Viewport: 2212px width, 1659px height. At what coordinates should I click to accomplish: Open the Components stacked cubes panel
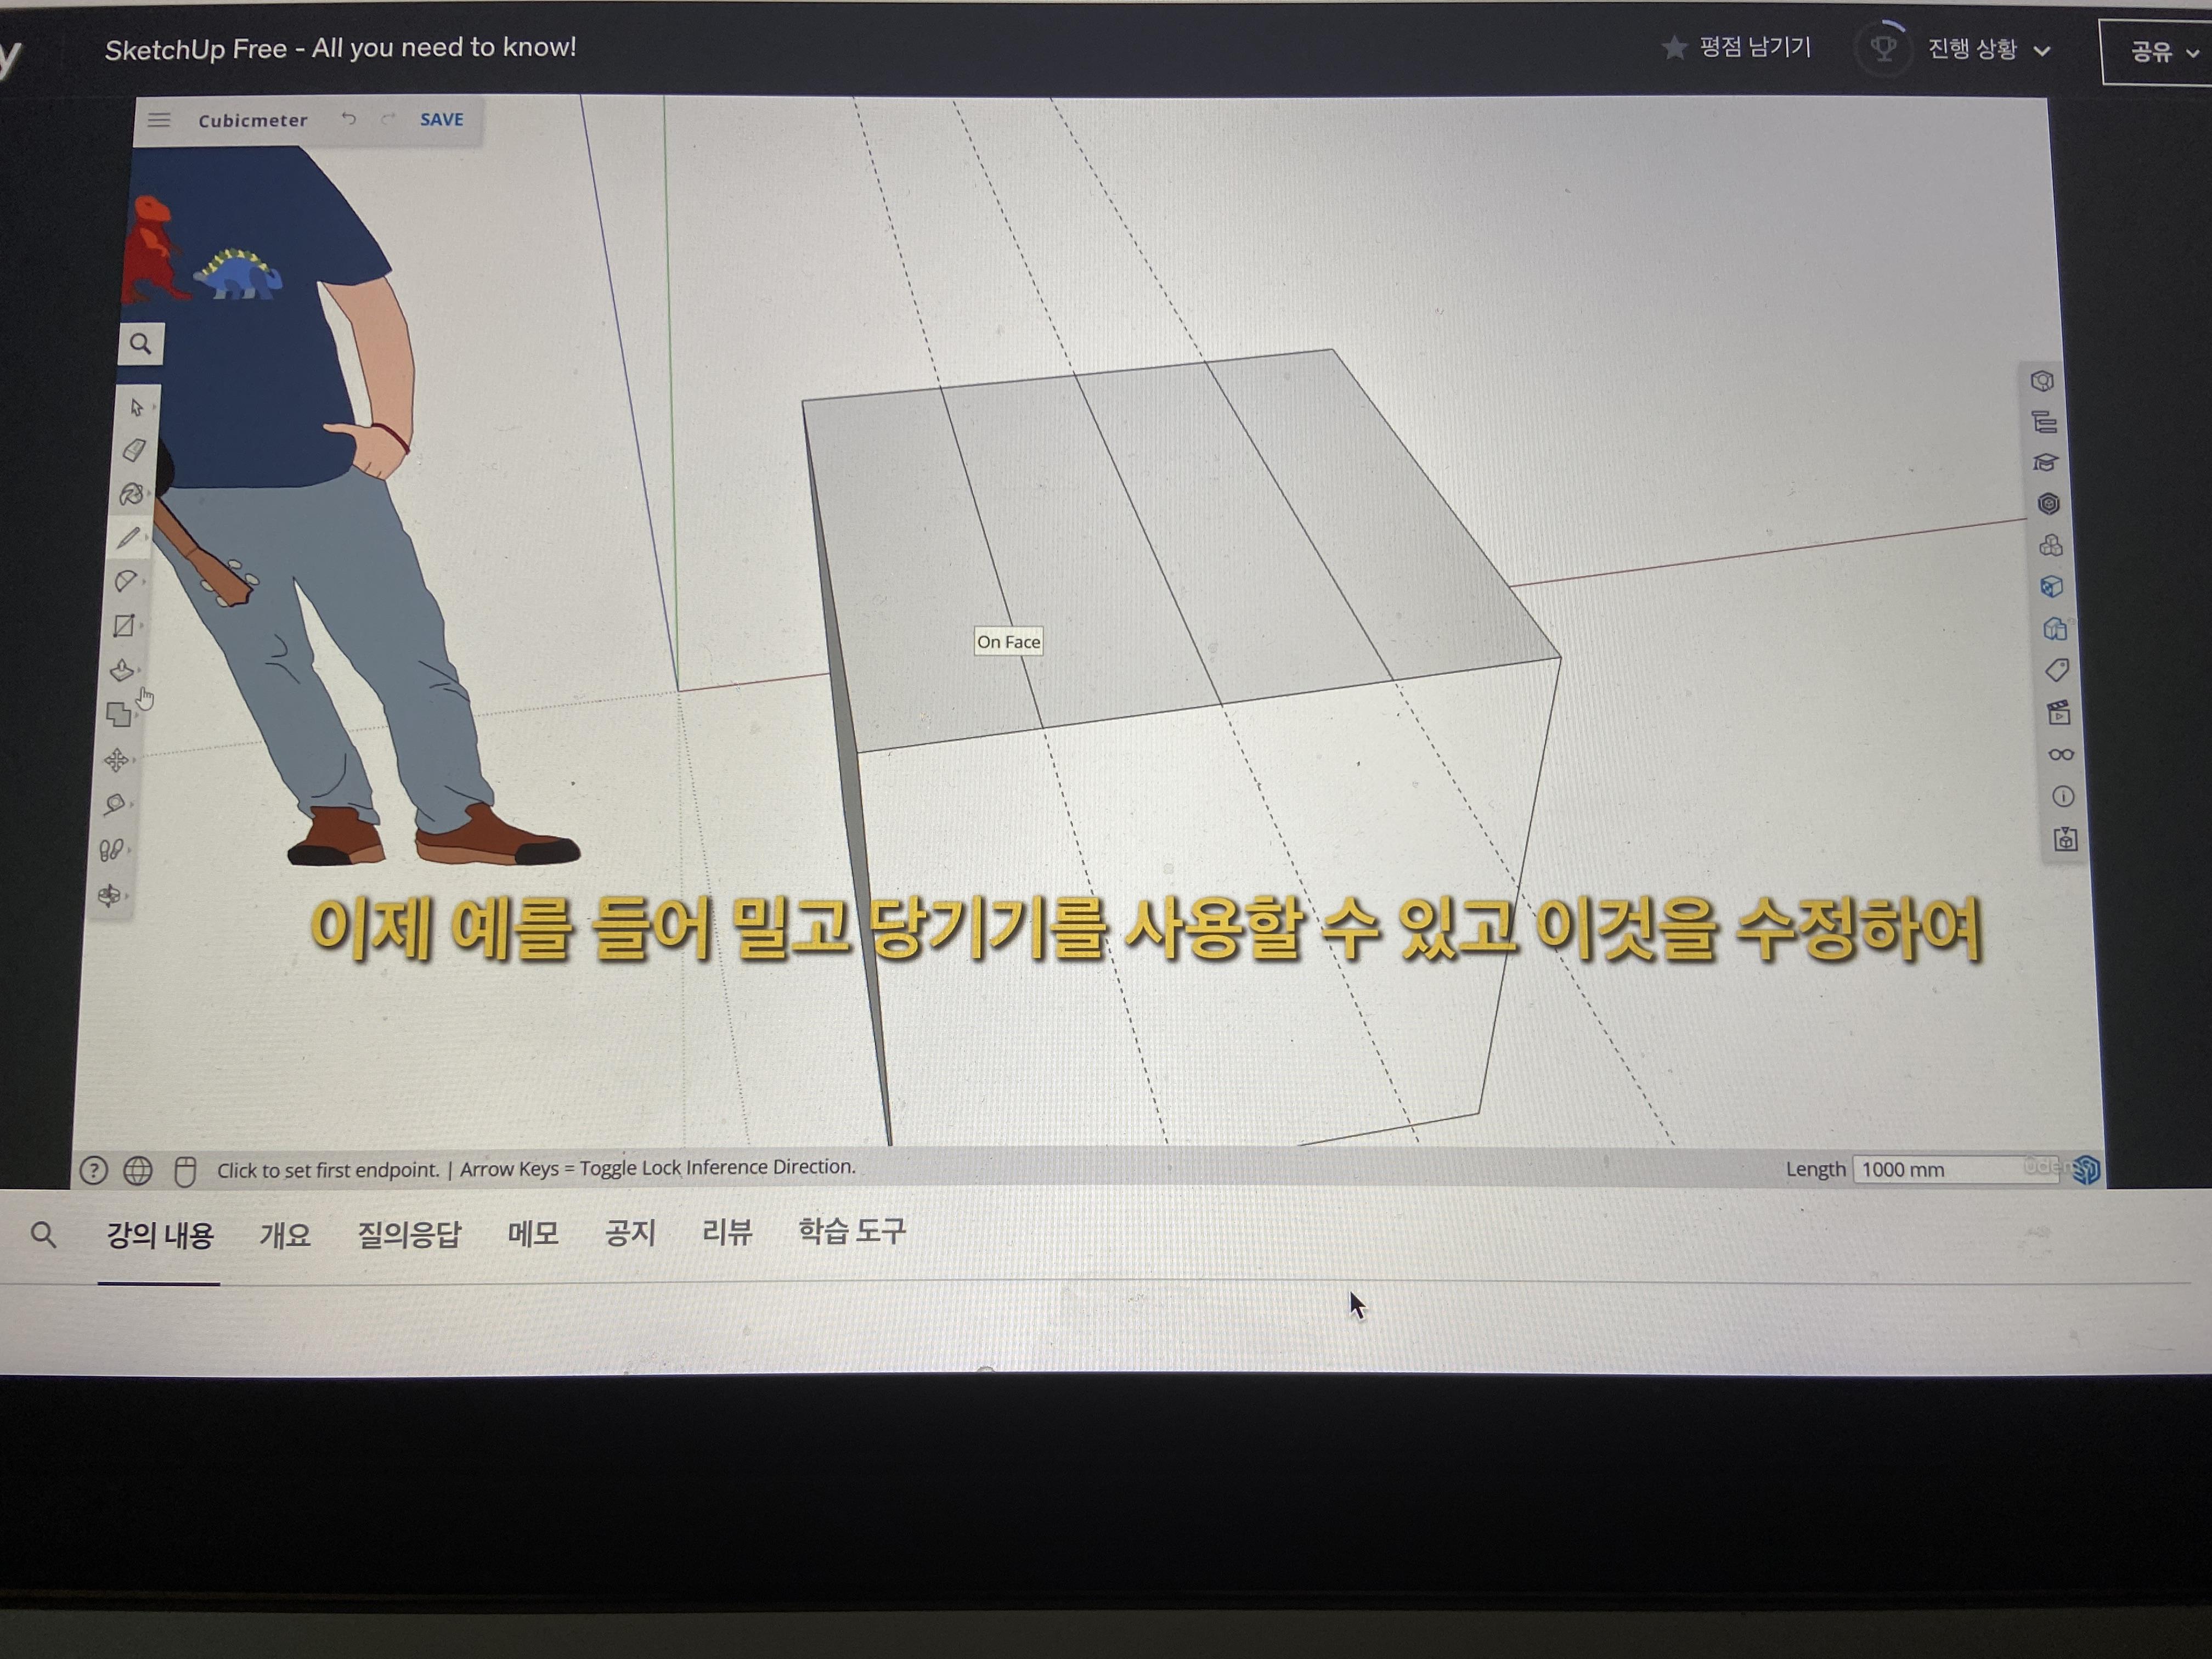(x=2050, y=546)
